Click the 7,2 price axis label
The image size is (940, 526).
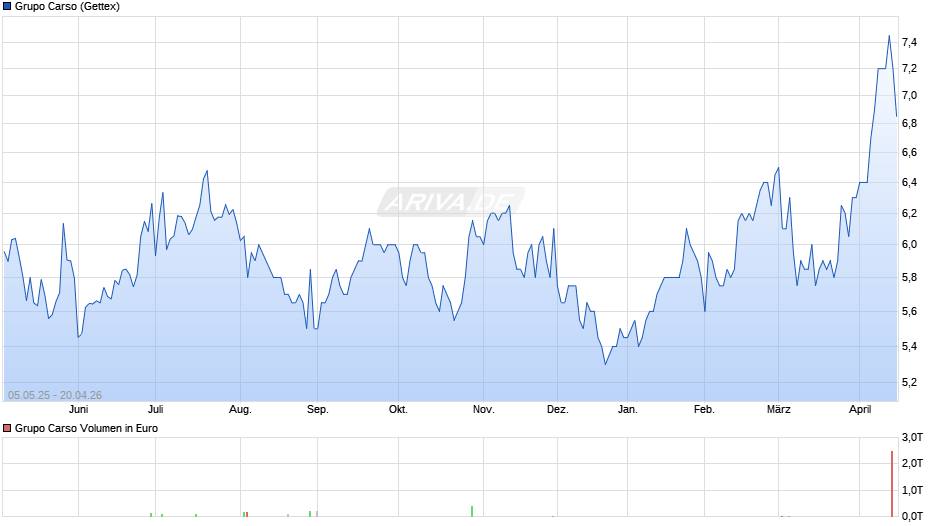(x=909, y=68)
